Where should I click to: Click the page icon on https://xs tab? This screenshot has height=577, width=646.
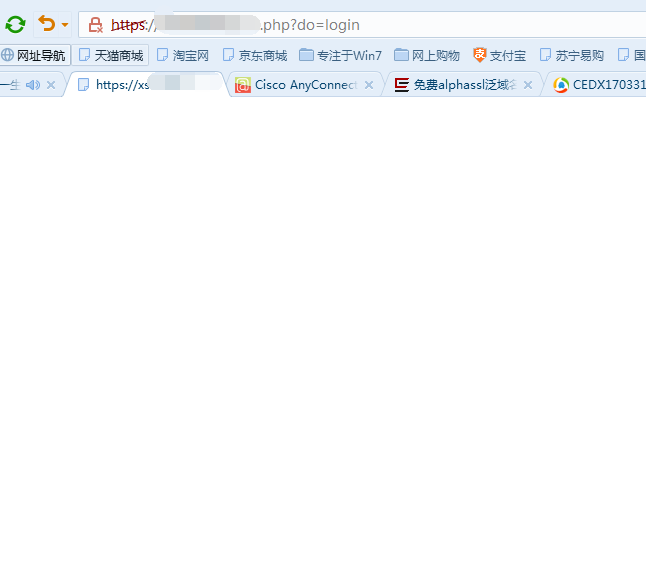83,85
